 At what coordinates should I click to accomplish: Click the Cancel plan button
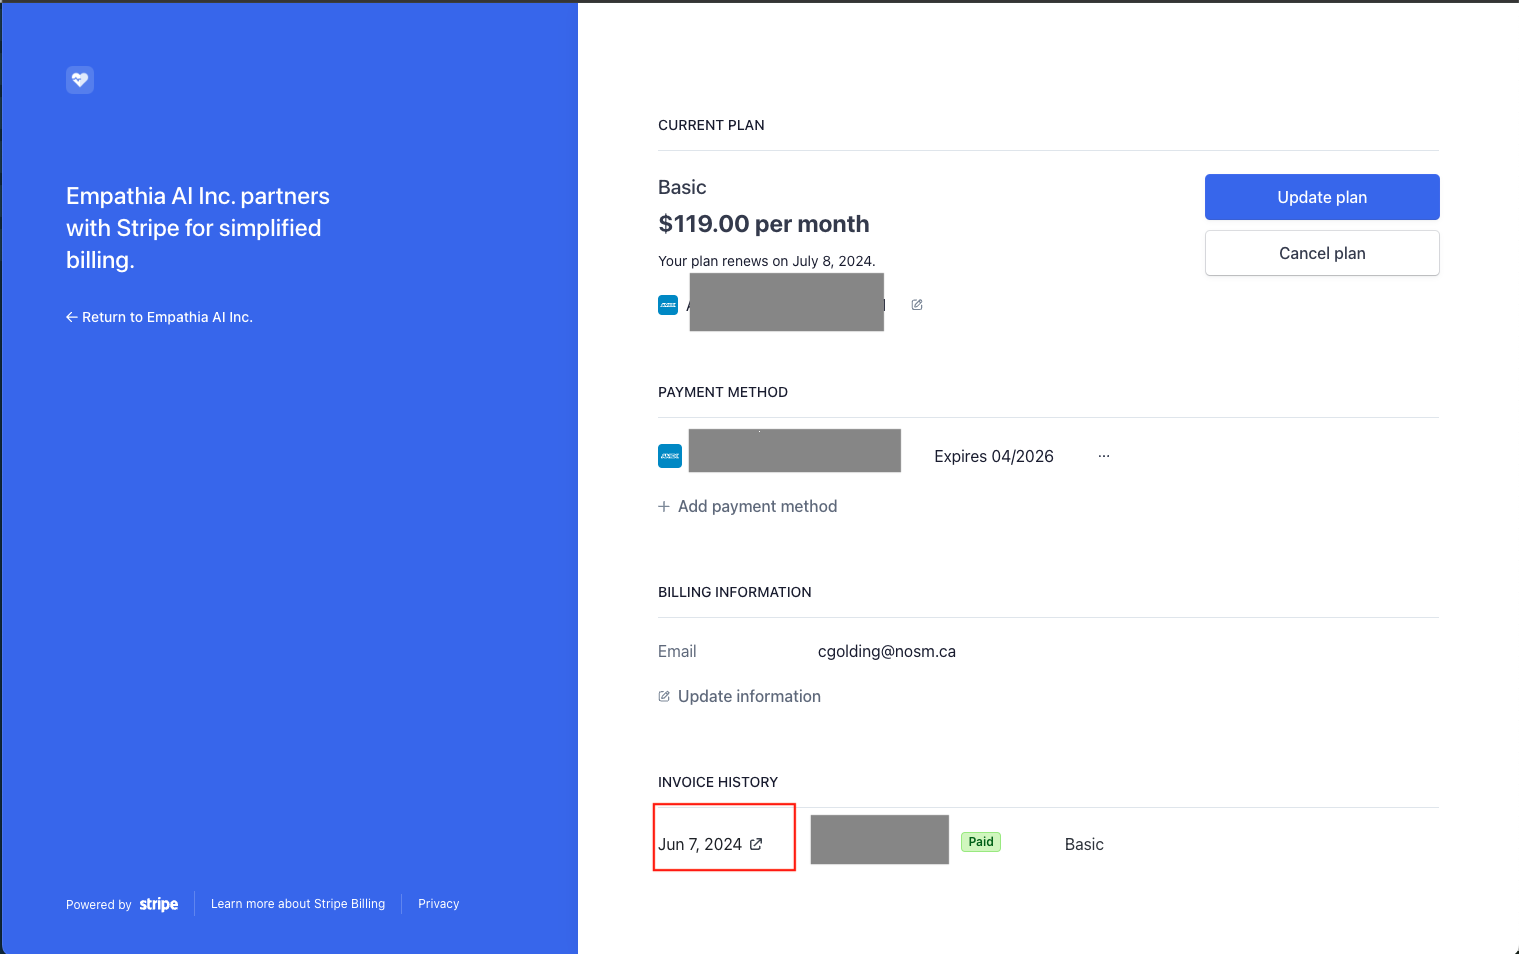pos(1322,253)
